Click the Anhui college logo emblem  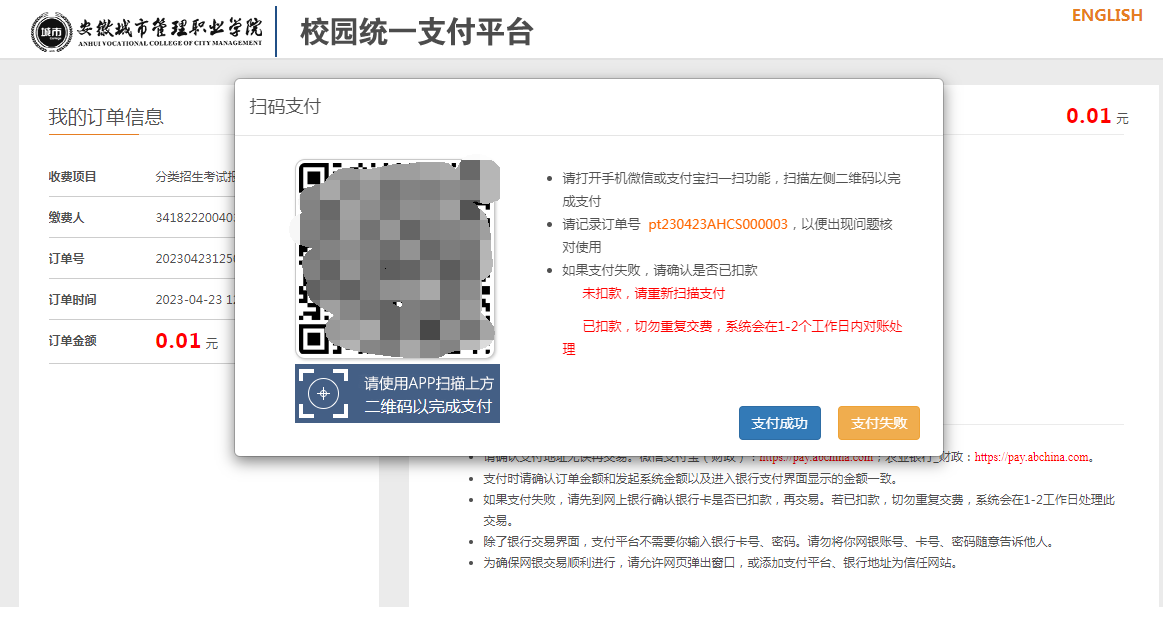[x=51, y=33]
